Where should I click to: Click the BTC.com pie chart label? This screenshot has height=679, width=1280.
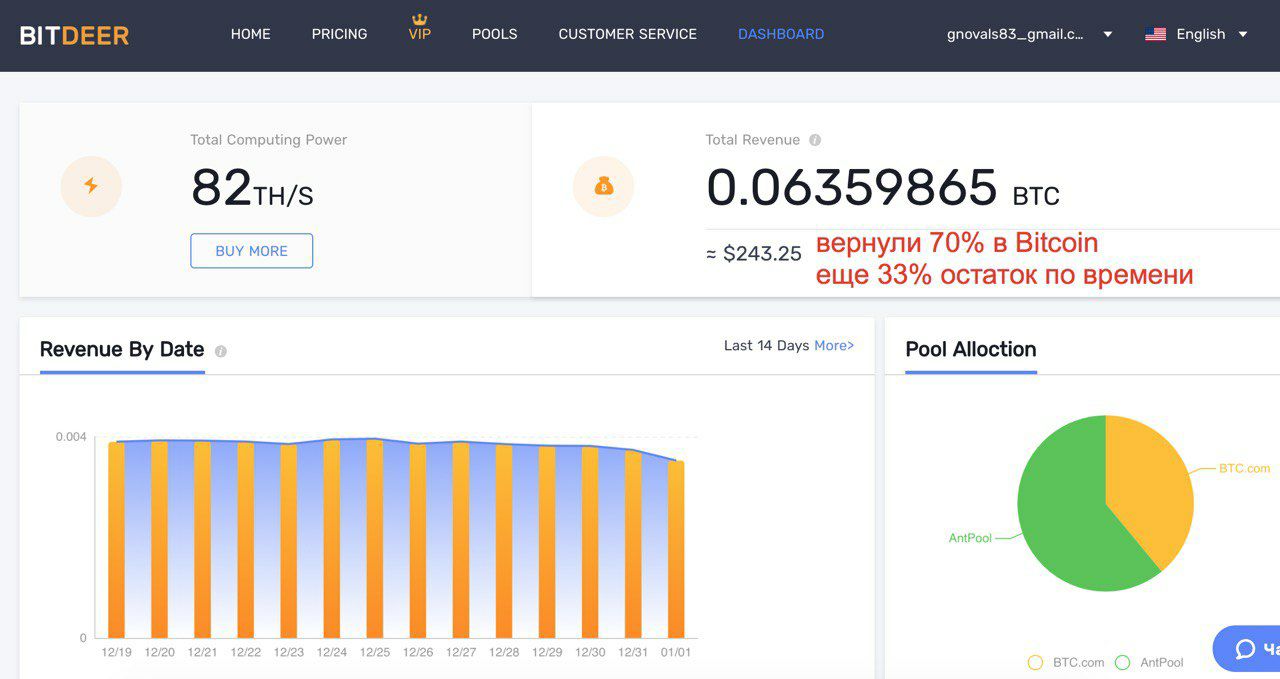coord(1244,468)
